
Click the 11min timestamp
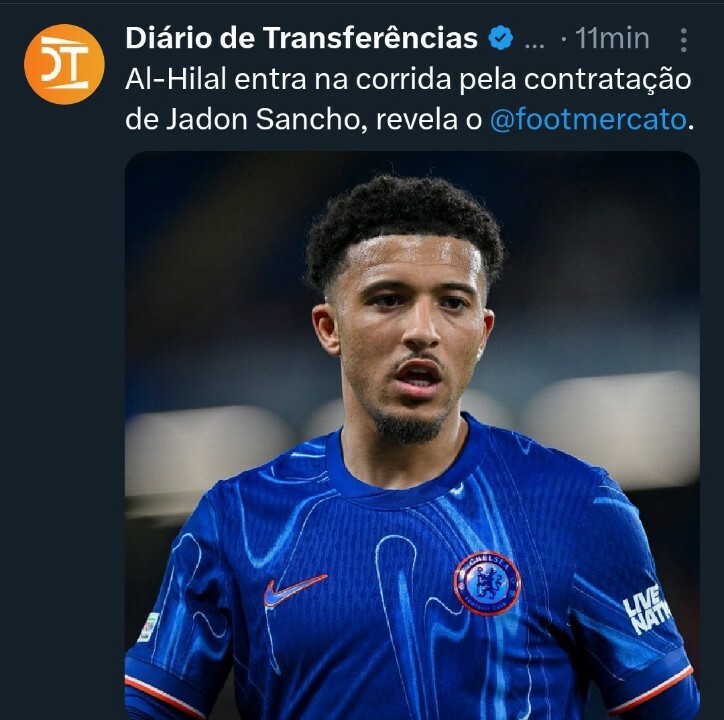(612, 38)
